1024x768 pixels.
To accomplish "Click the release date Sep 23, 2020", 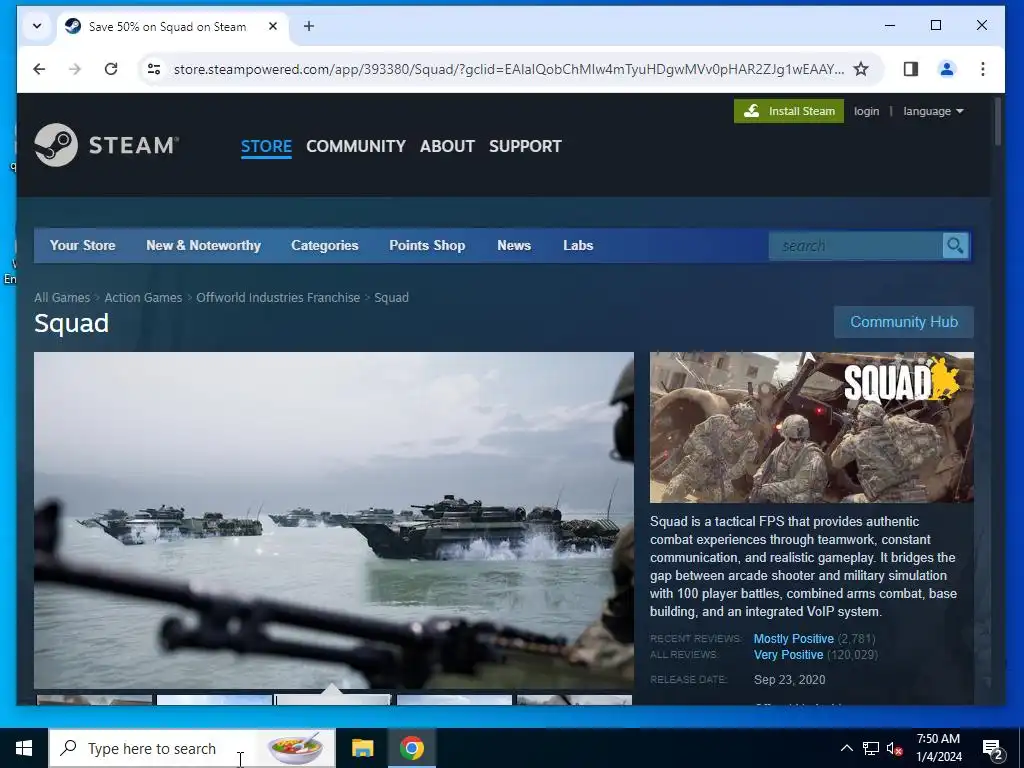I will (x=790, y=680).
